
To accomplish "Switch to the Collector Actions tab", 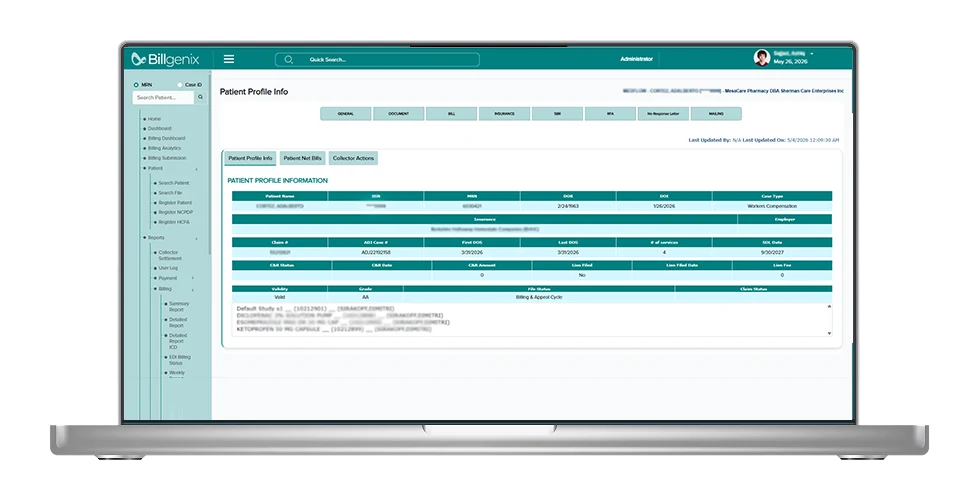I will pyautogui.click(x=354, y=158).
